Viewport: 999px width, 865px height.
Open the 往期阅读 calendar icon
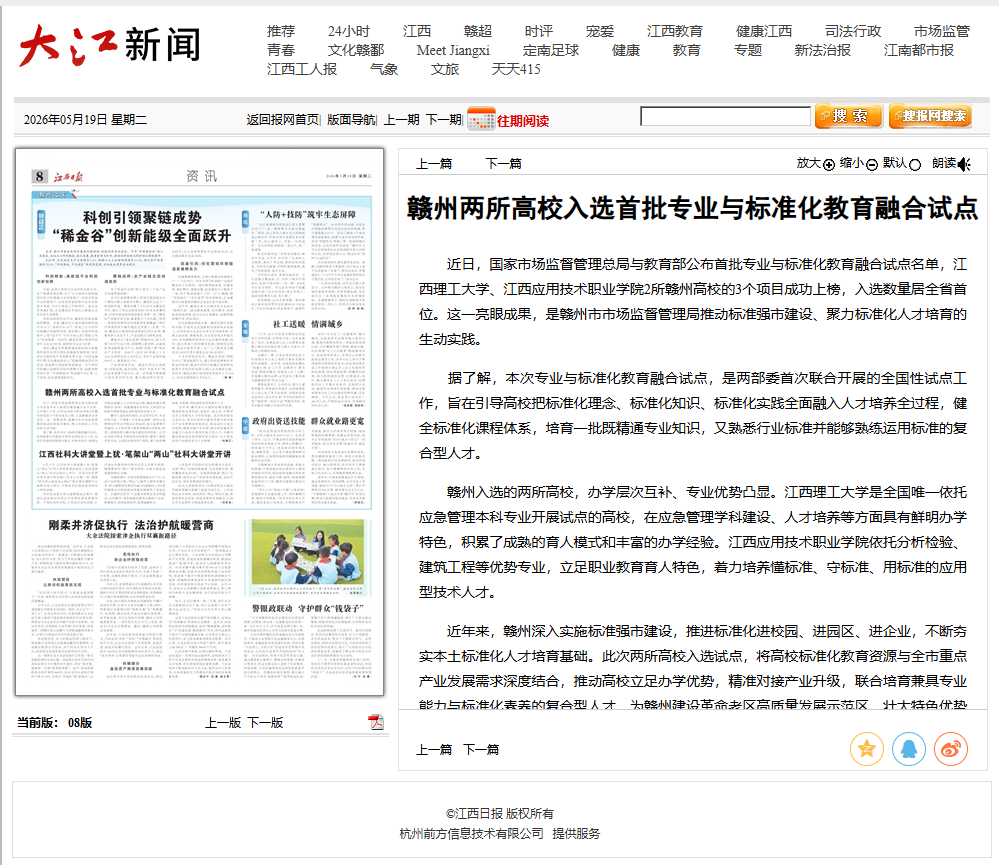coord(481,119)
